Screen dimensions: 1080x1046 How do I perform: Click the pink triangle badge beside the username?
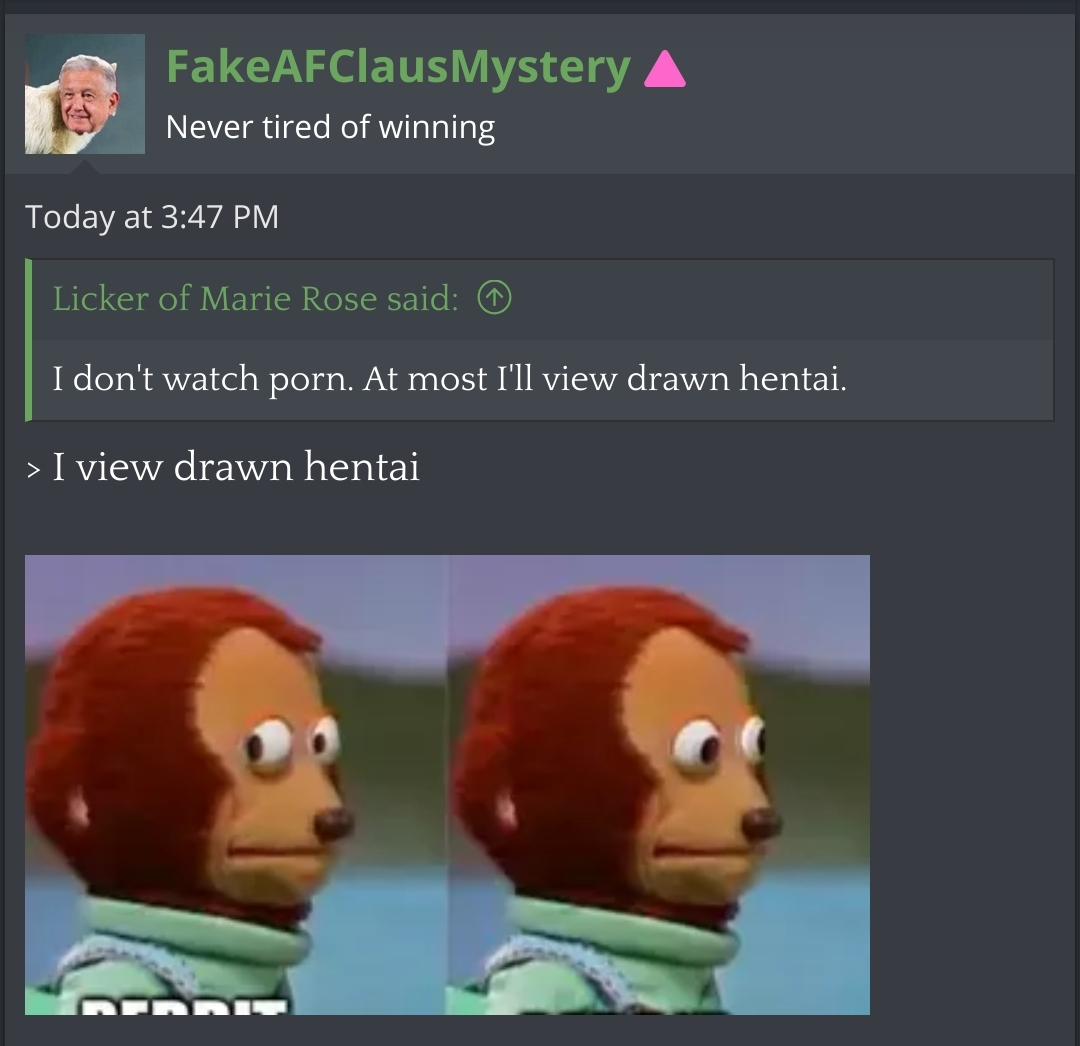665,69
